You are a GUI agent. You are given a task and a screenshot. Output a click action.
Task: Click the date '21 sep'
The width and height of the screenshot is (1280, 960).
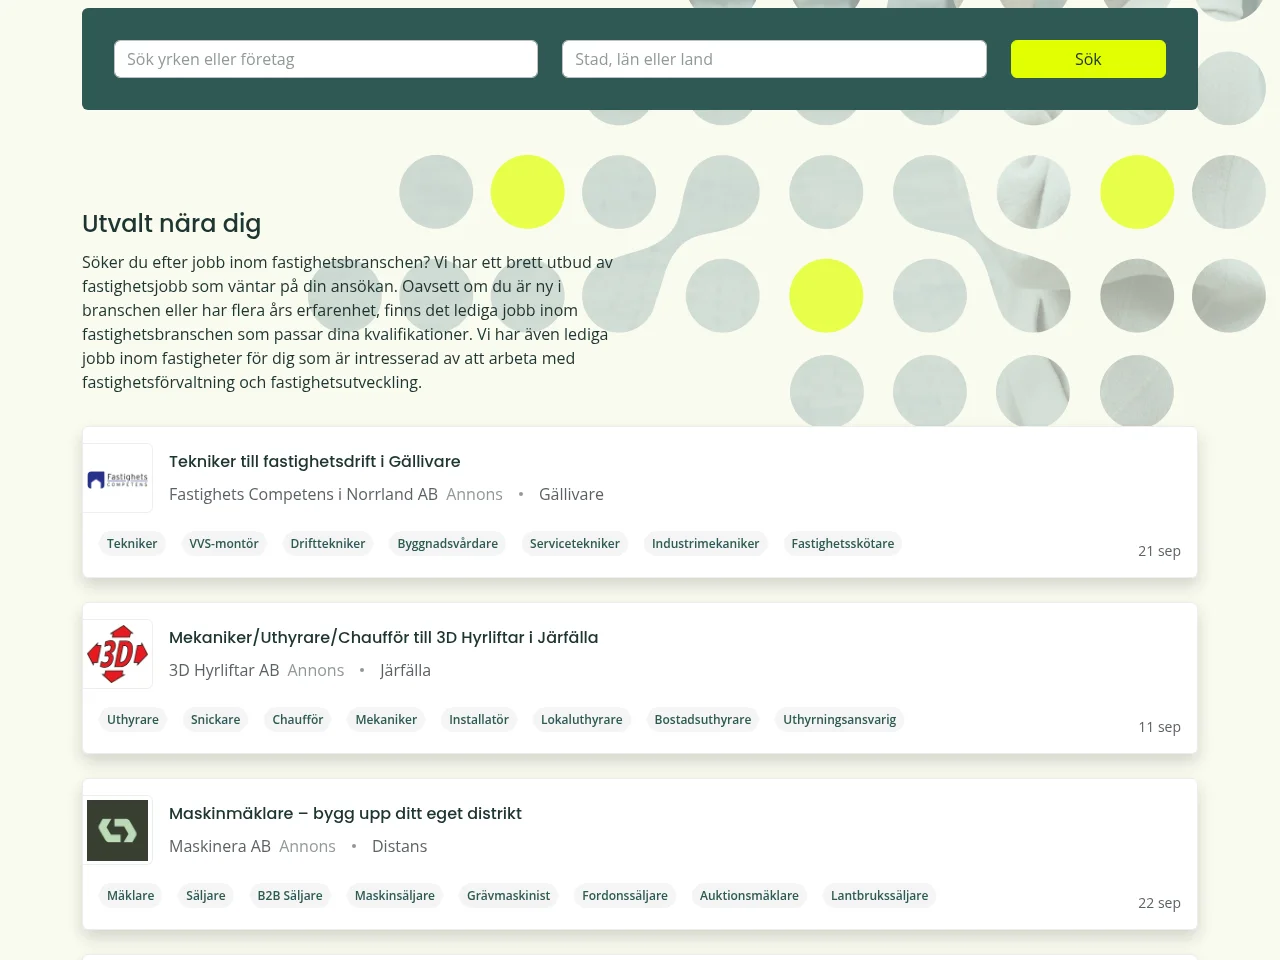(x=1159, y=551)
